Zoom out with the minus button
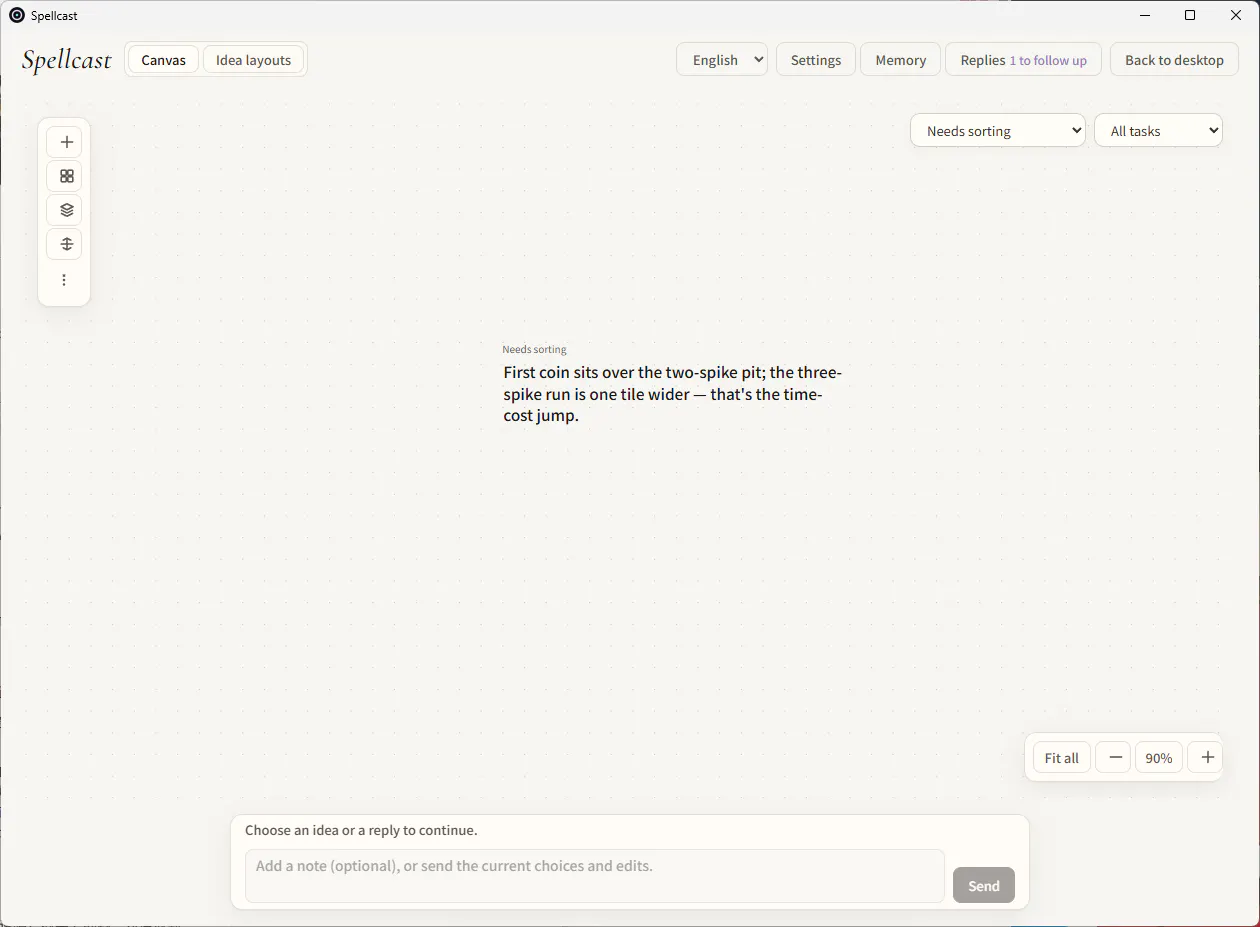The width and height of the screenshot is (1260, 927). point(1114,757)
